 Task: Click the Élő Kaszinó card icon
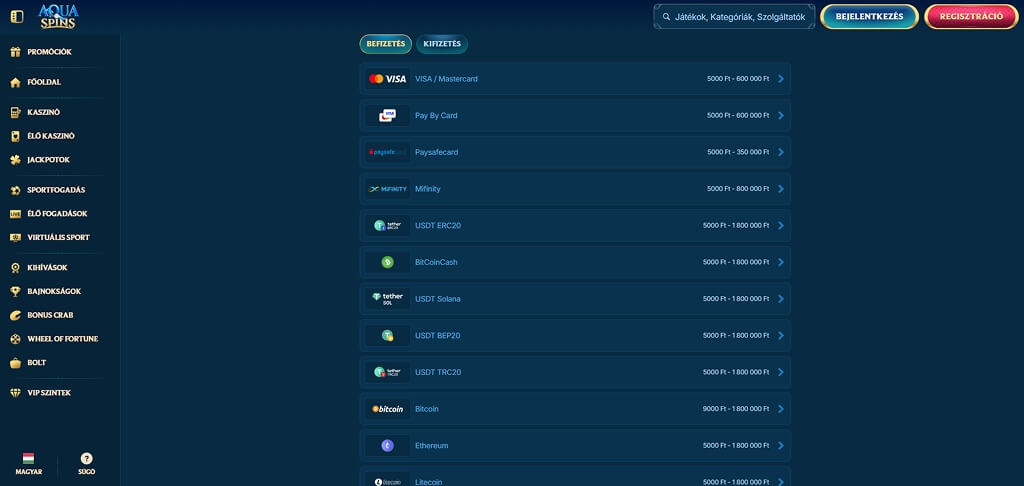click(x=16, y=136)
